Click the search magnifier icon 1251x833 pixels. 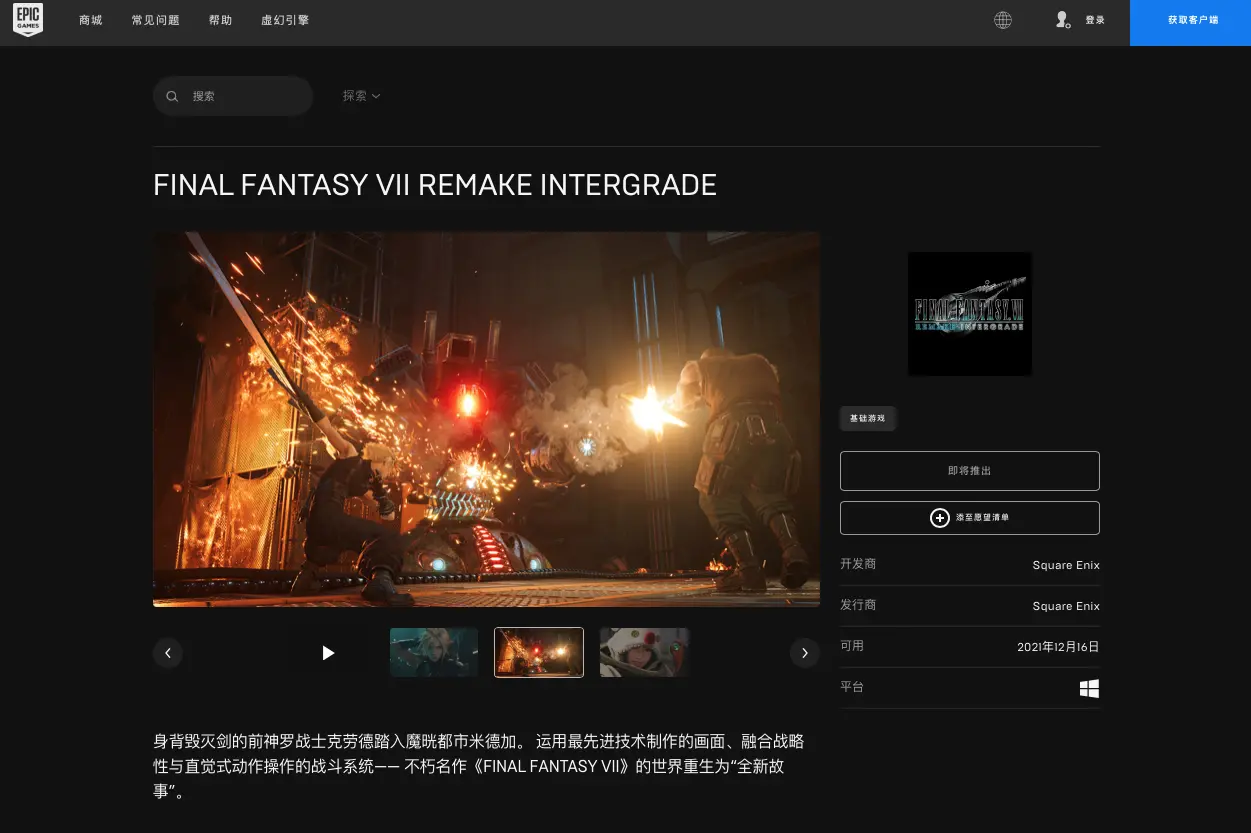tap(173, 96)
